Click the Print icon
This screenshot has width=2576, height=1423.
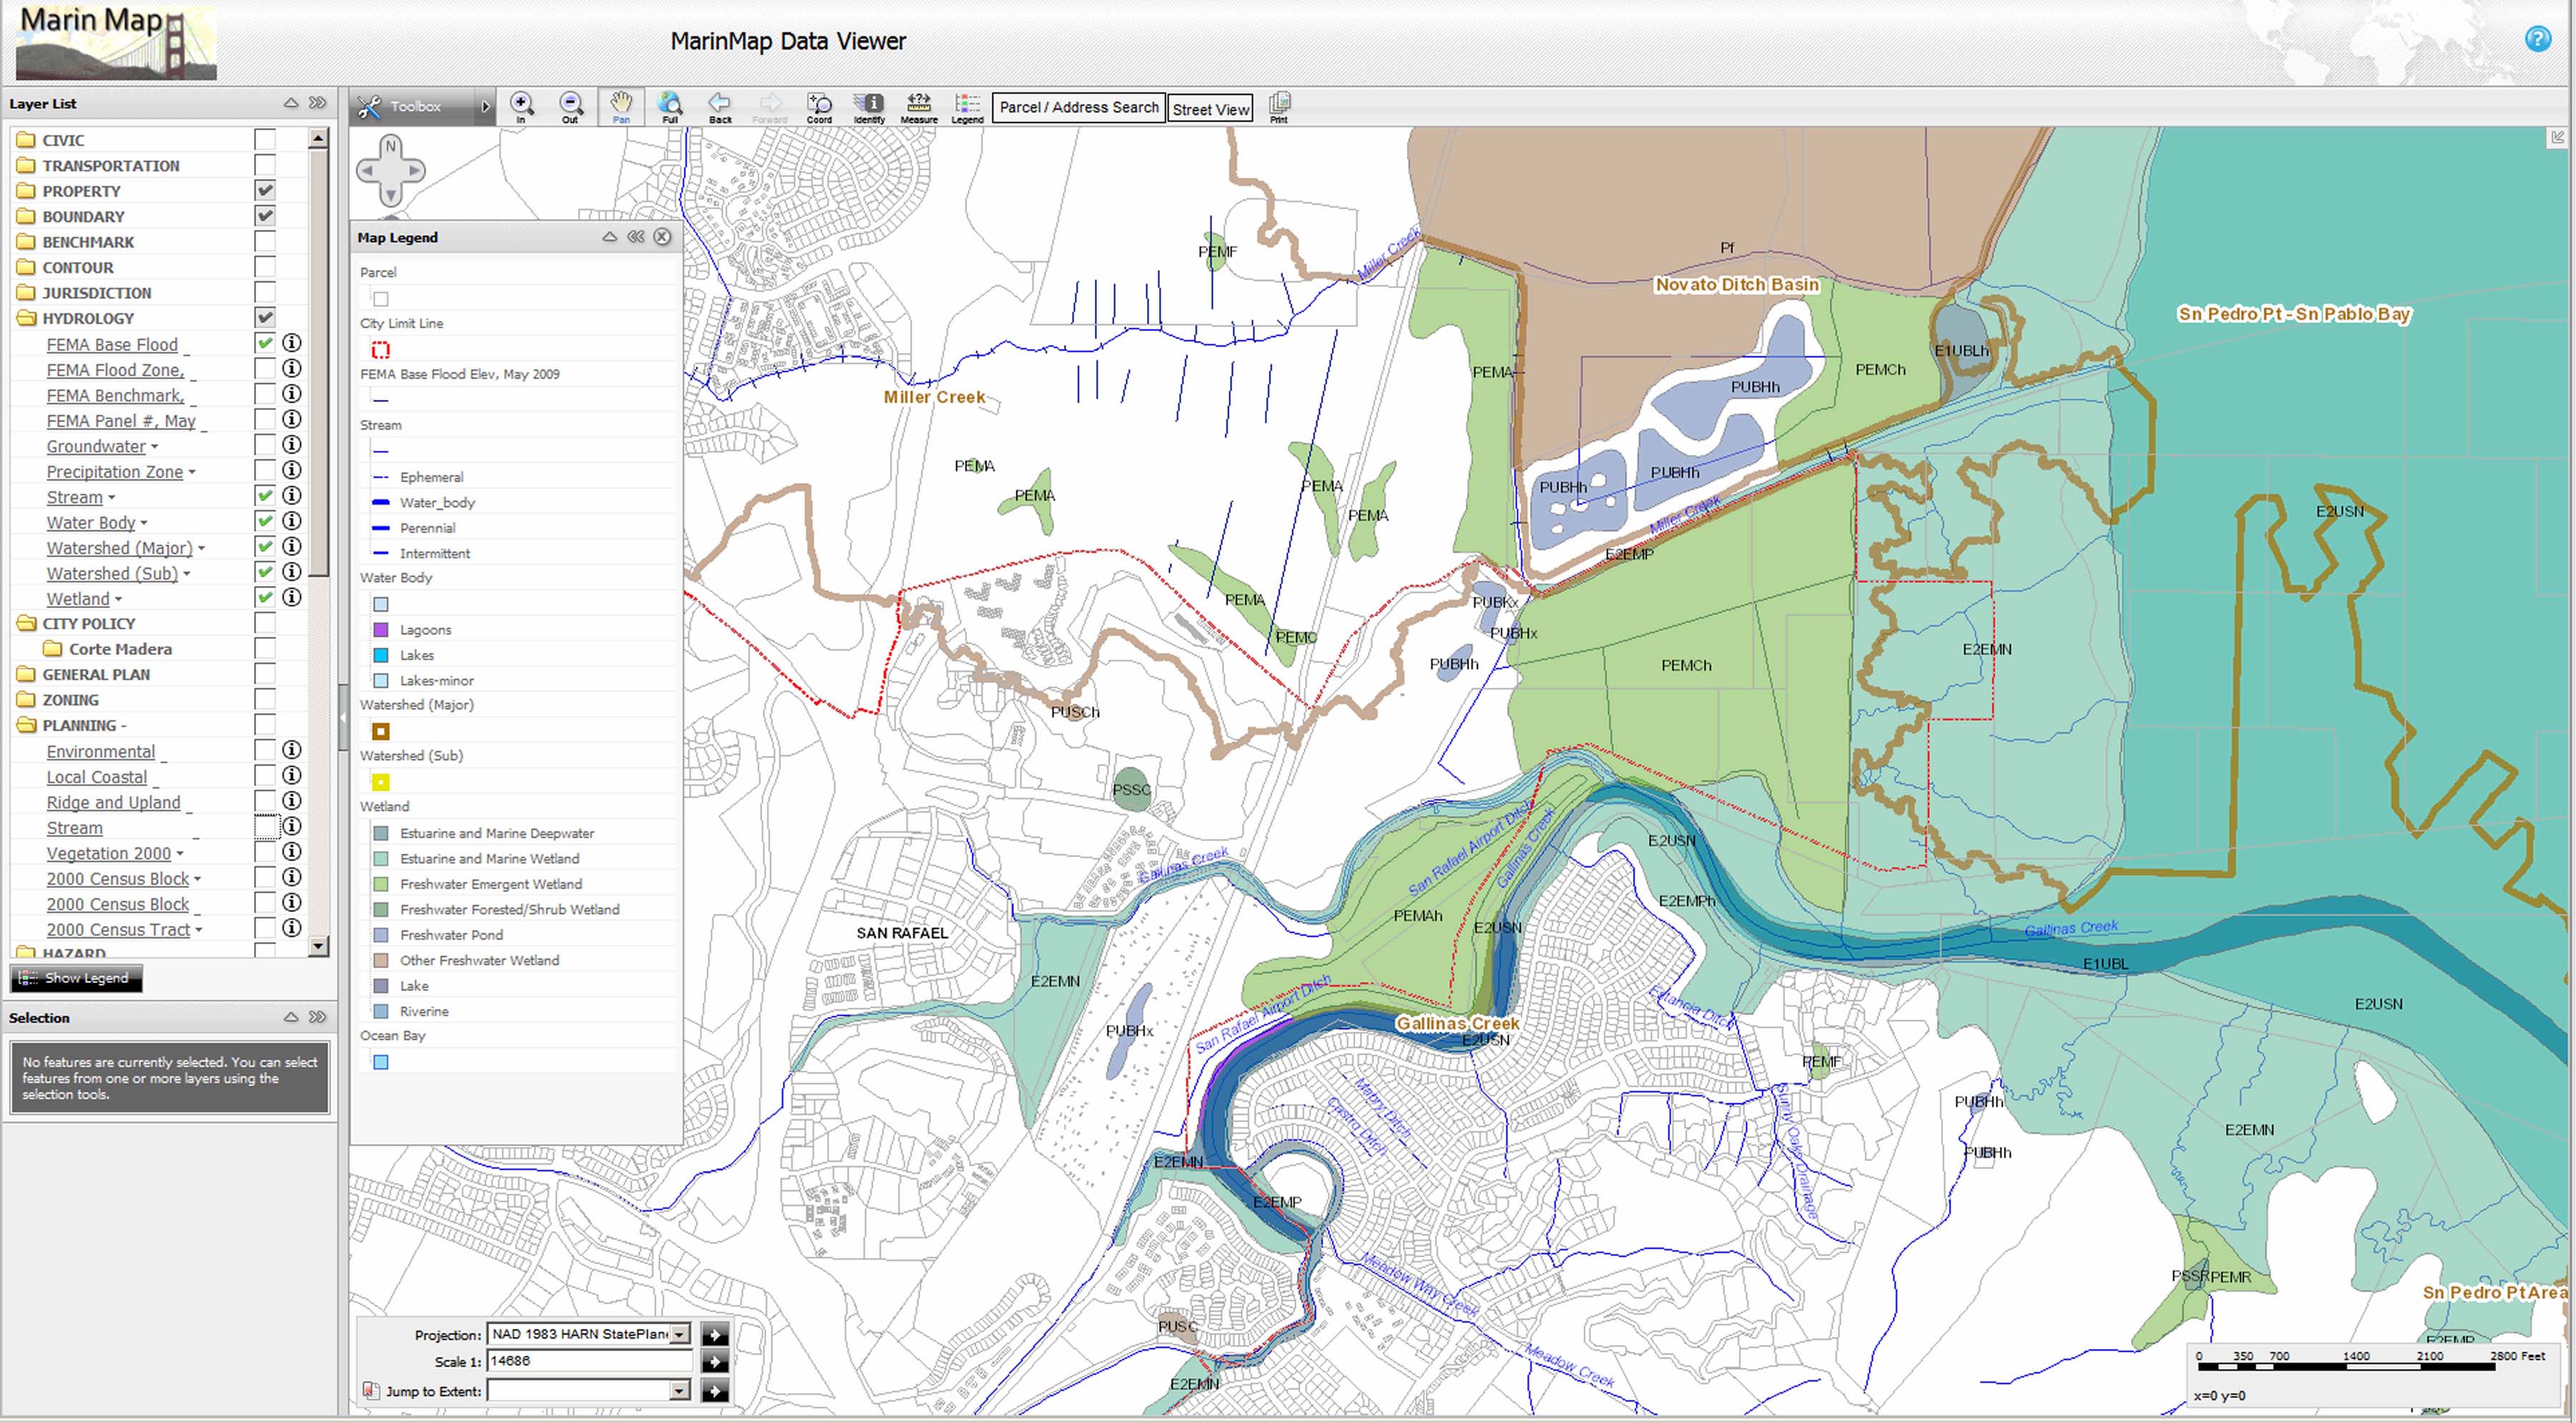[1279, 105]
